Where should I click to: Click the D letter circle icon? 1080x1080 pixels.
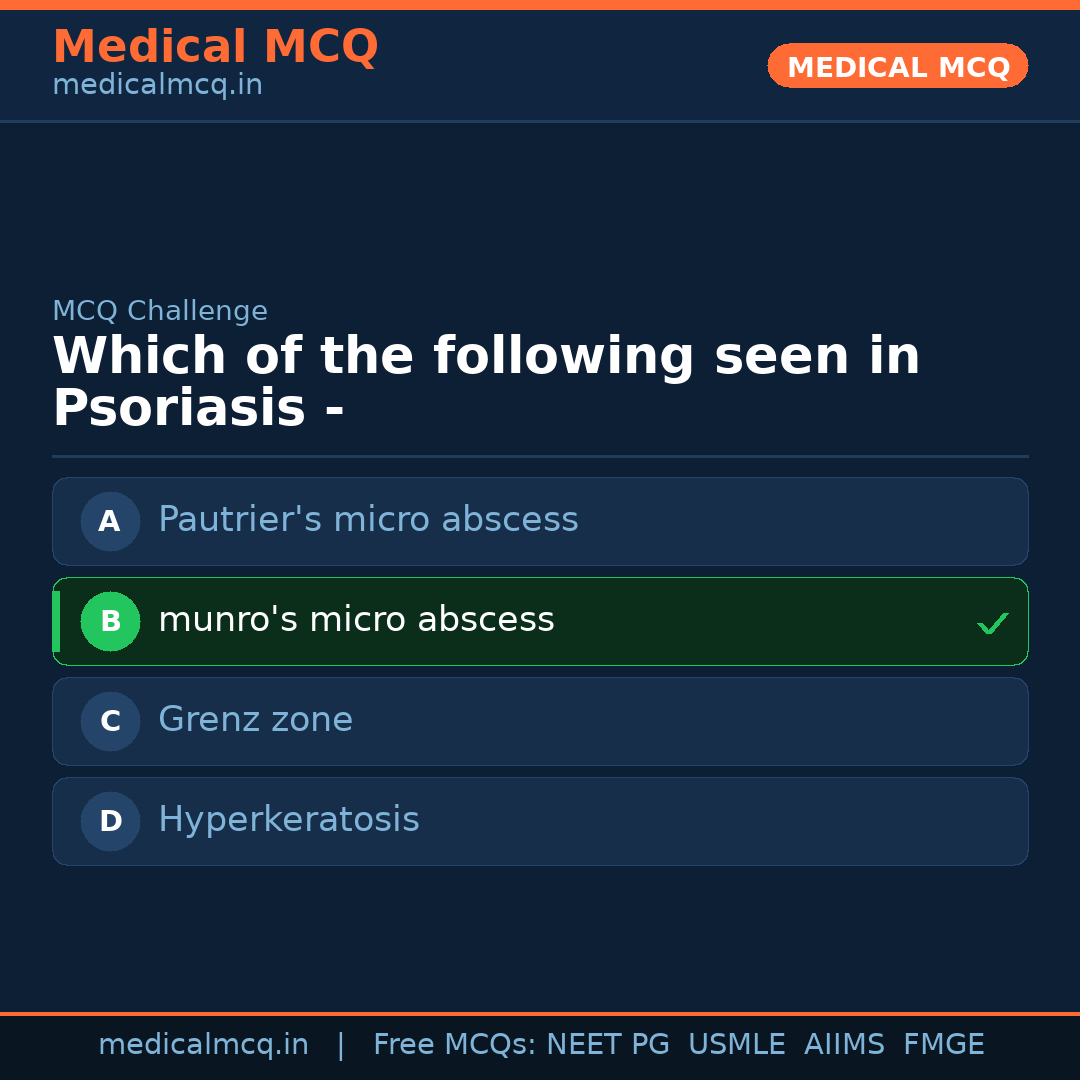[x=110, y=821]
